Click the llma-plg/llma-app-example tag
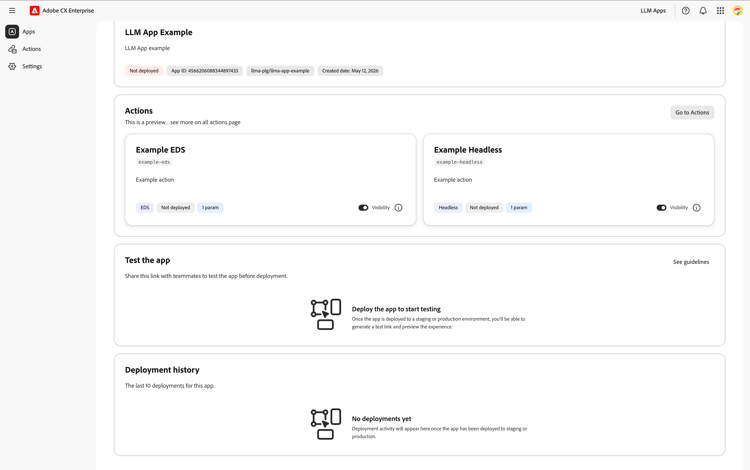This screenshot has width=750, height=470. pyautogui.click(x=280, y=71)
